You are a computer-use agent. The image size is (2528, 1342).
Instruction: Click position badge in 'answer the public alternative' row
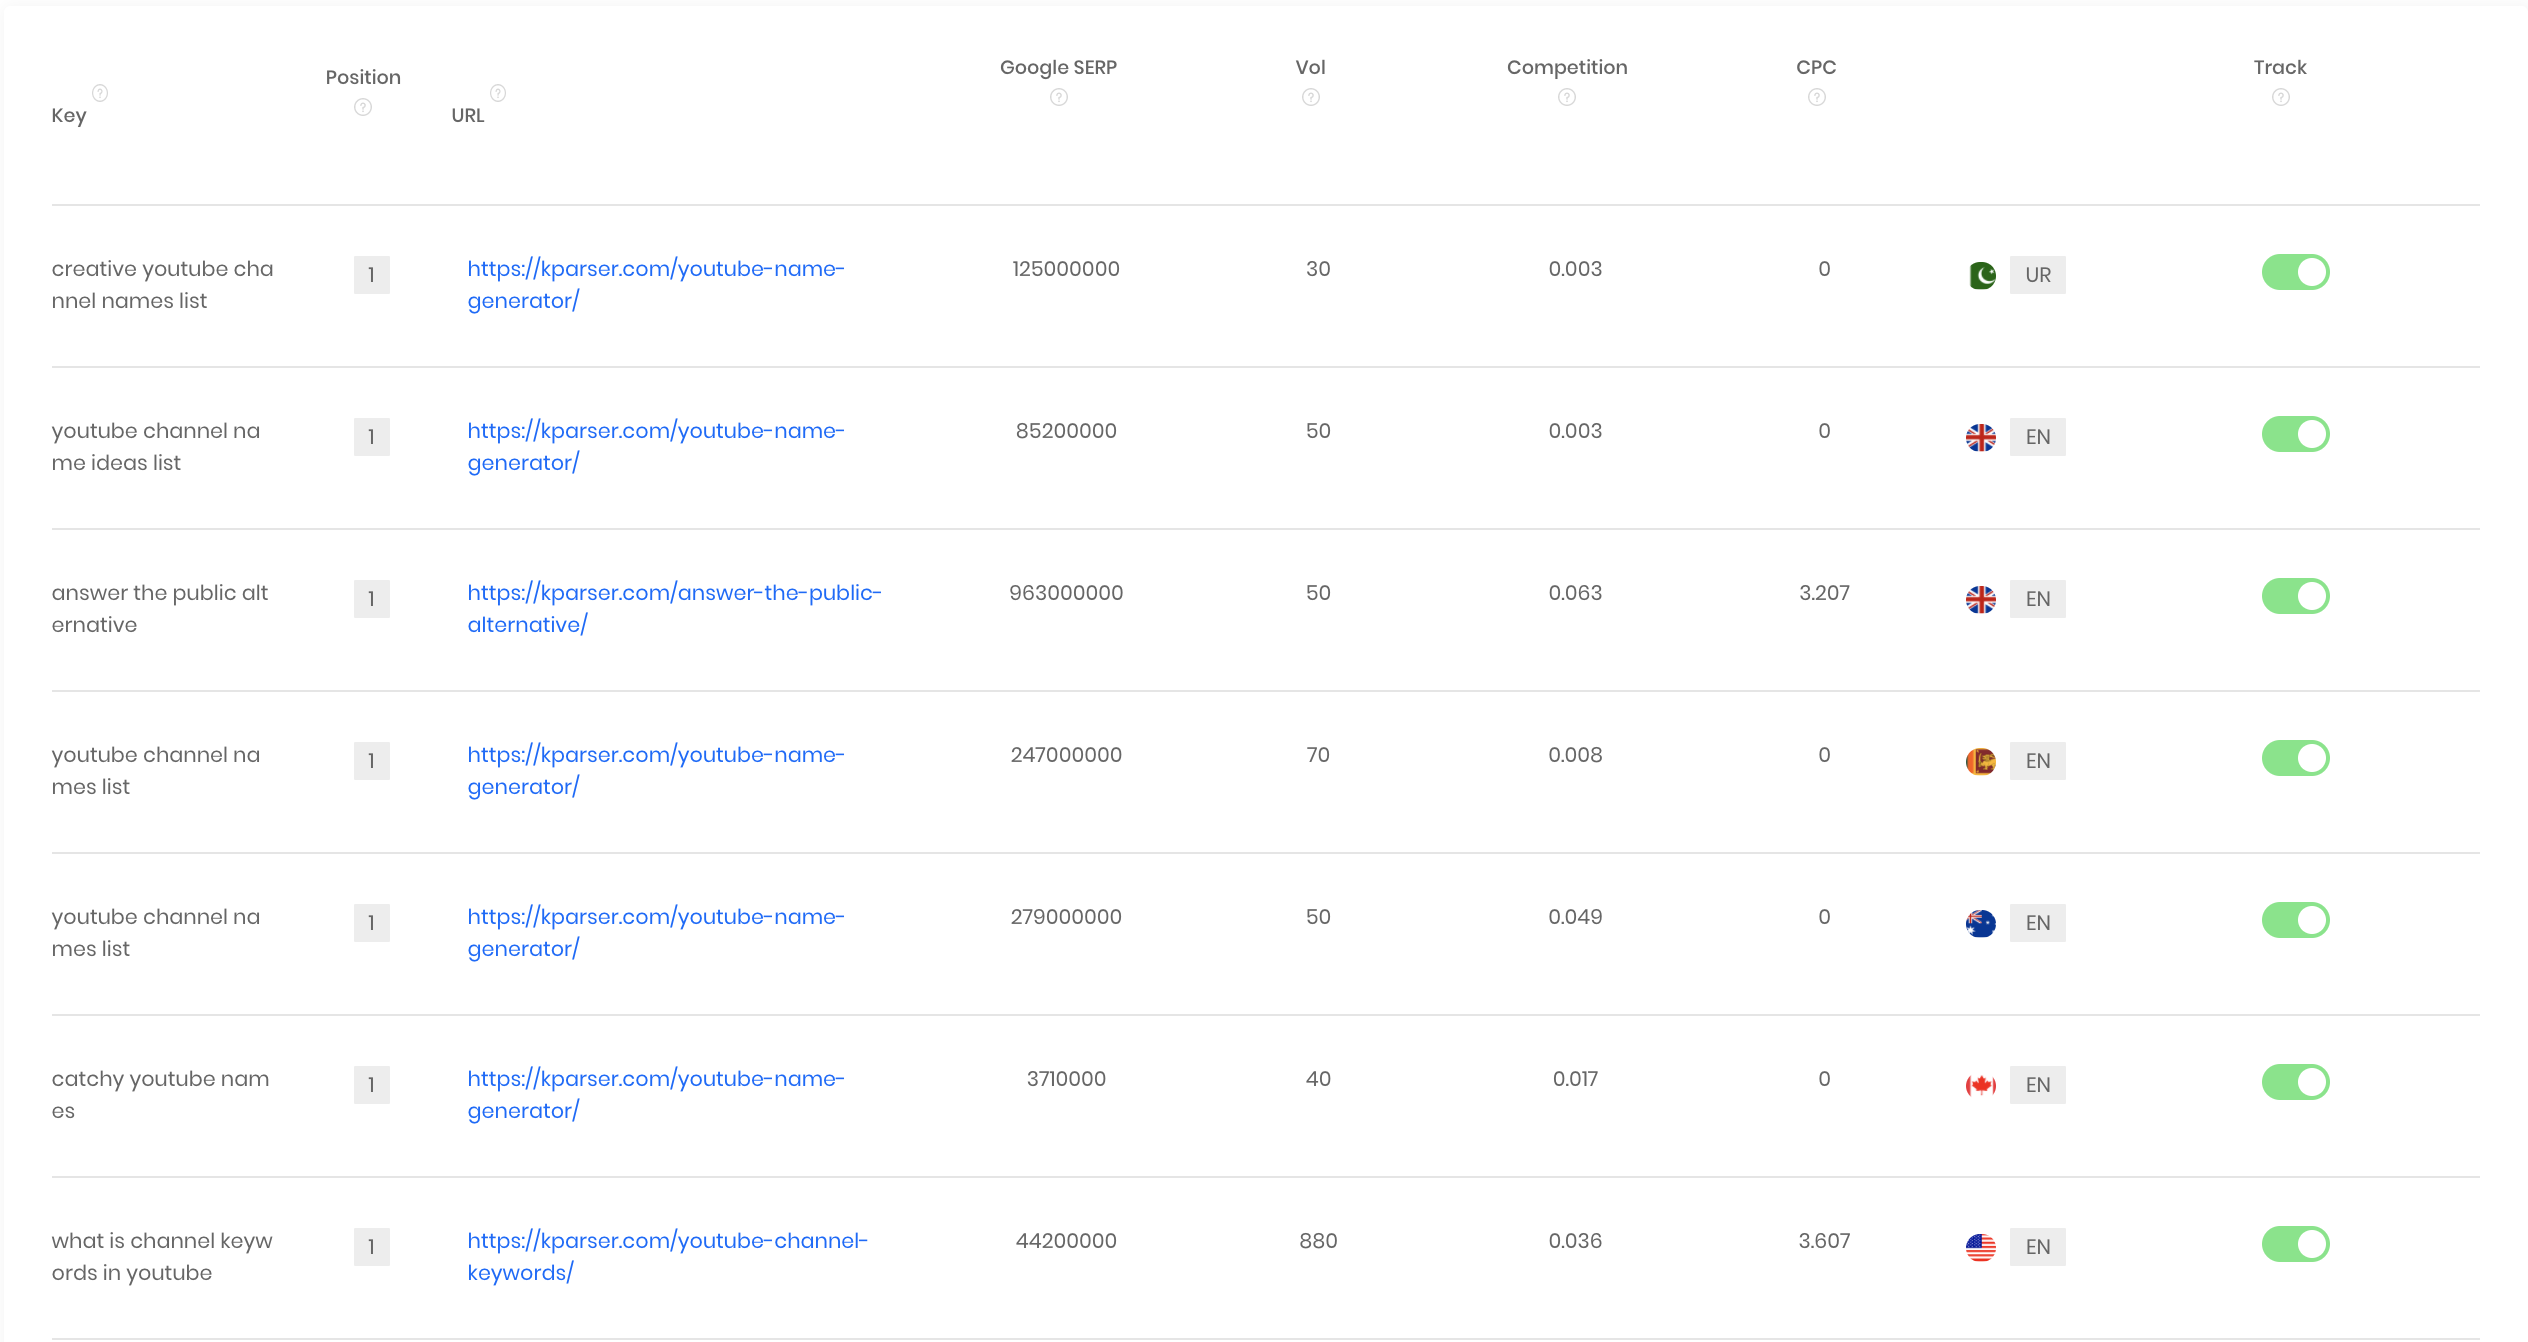pos(372,599)
